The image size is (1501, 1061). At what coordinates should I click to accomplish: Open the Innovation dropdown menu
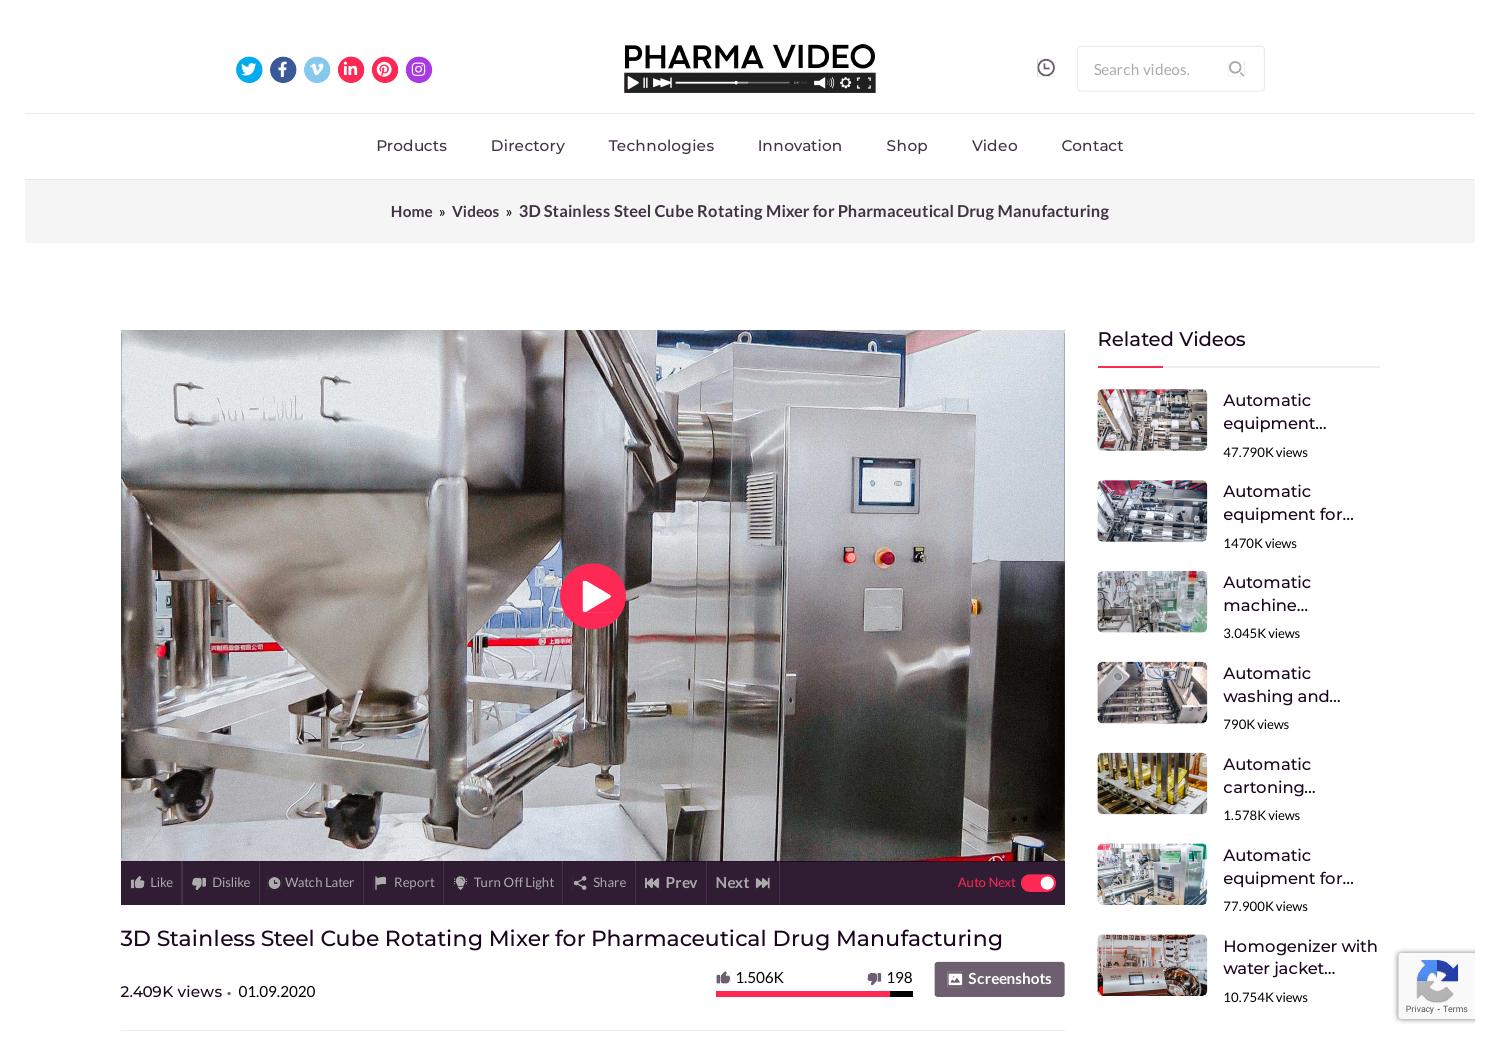[799, 145]
